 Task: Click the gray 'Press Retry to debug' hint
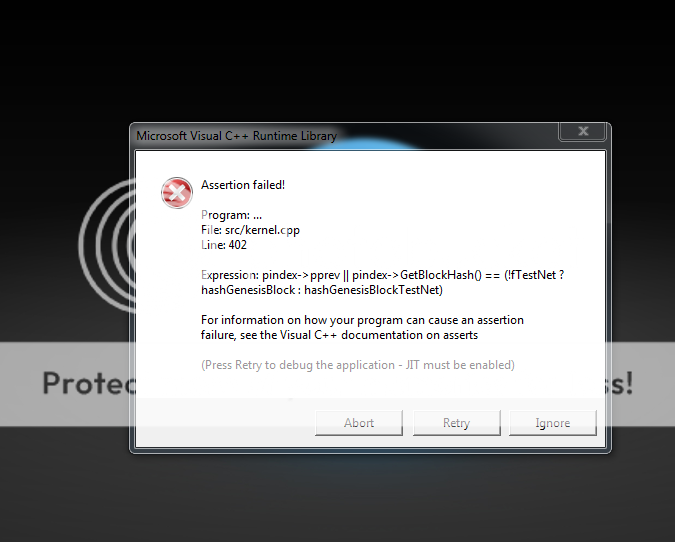(358, 365)
